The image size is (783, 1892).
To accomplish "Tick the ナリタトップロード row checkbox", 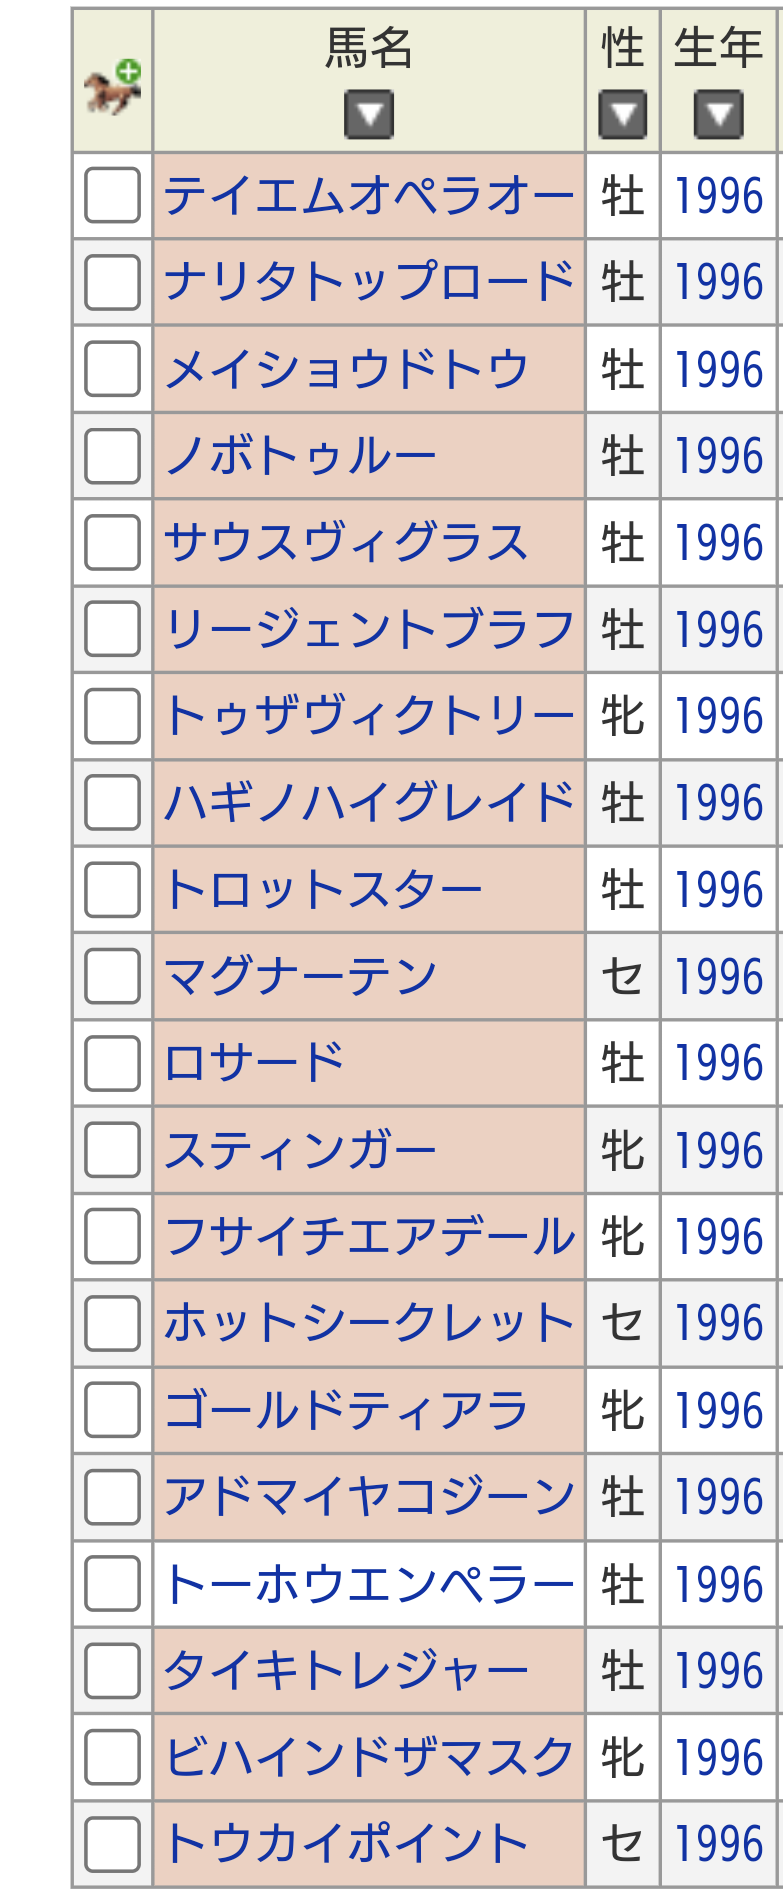I will [112, 282].
